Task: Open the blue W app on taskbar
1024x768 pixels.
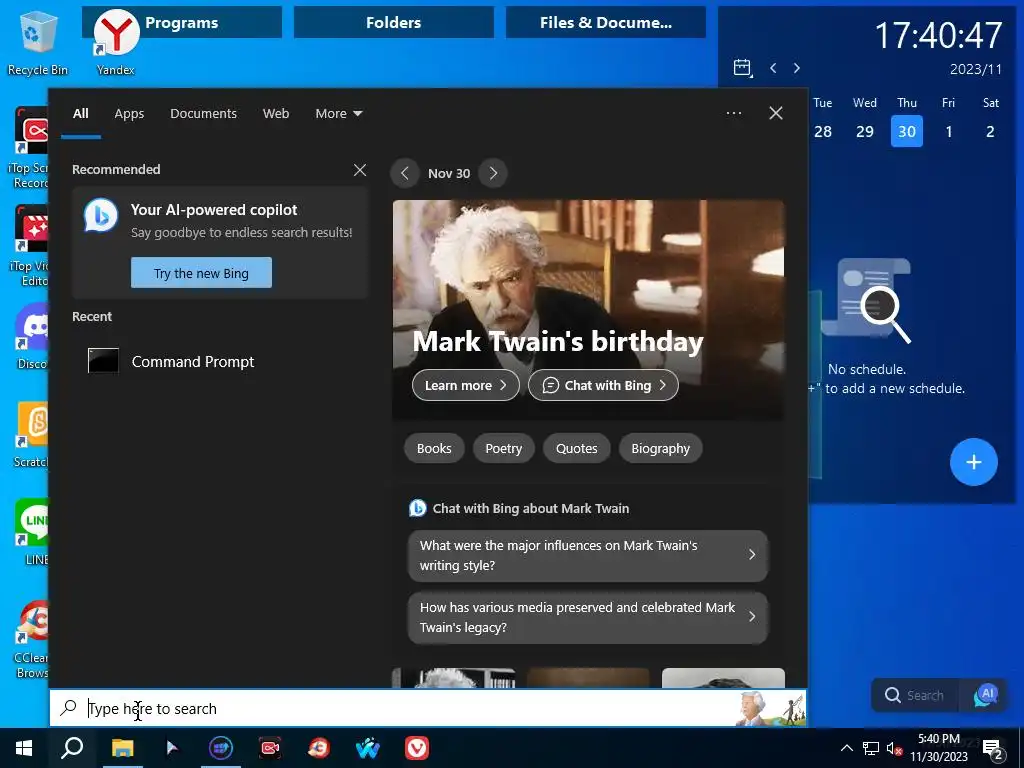Action: pos(368,748)
